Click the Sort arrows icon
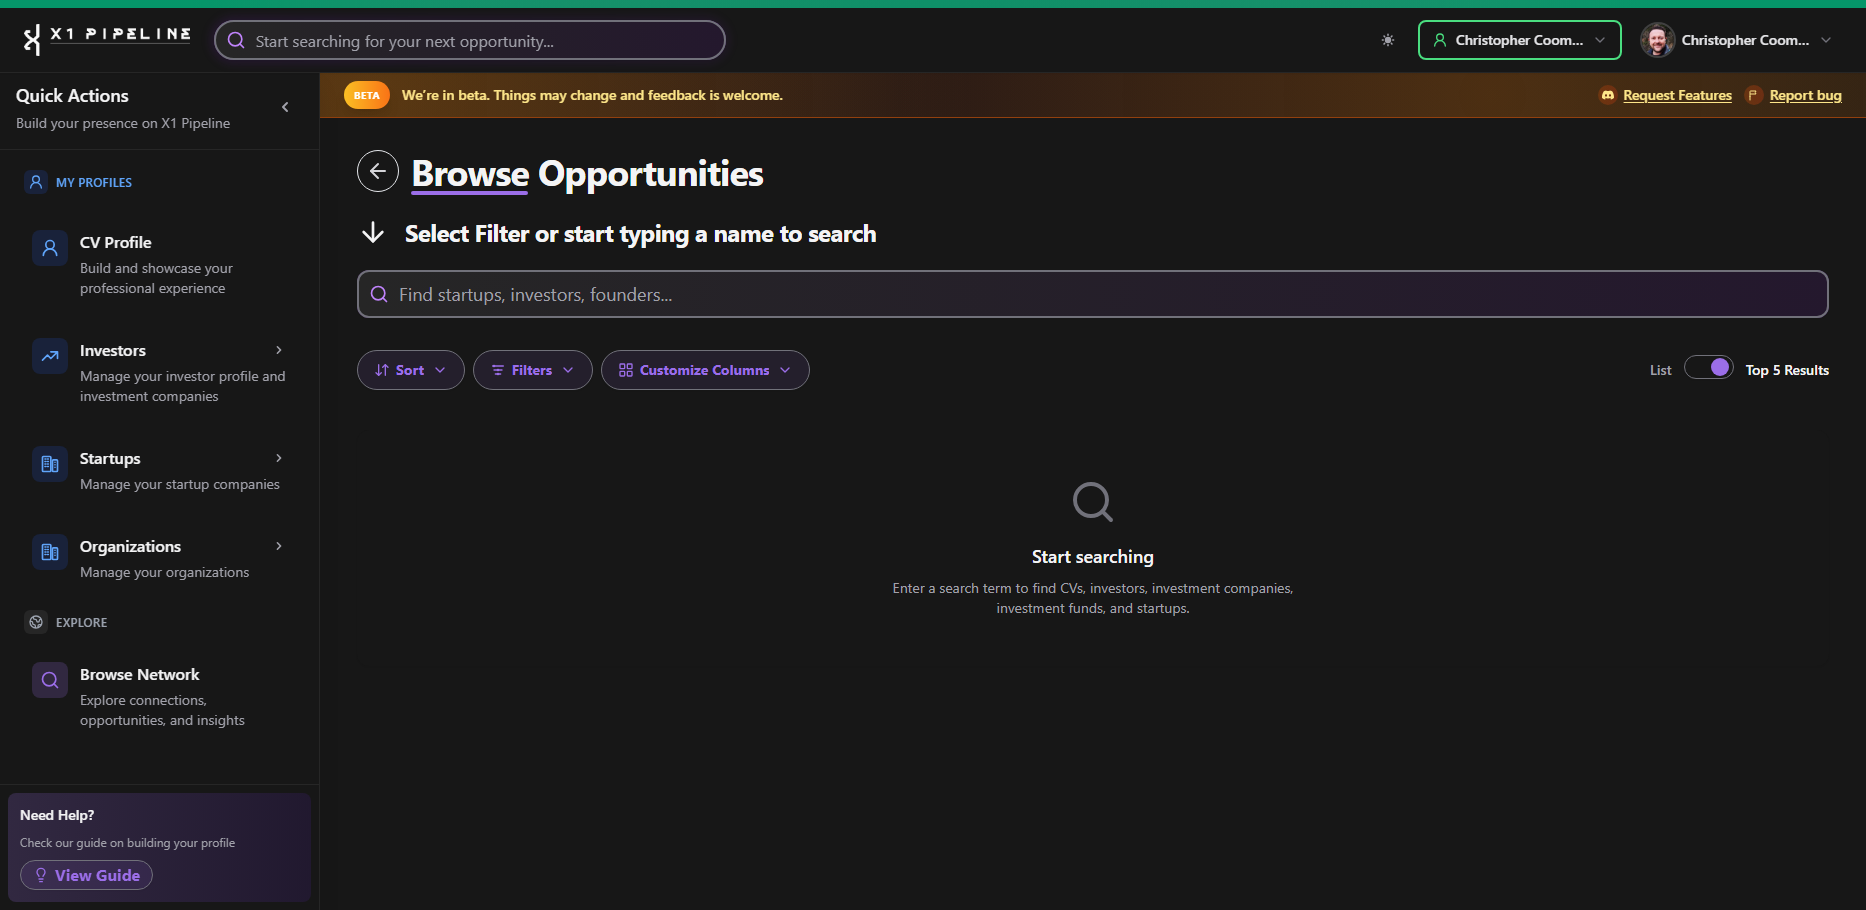1866x910 pixels. [382, 370]
